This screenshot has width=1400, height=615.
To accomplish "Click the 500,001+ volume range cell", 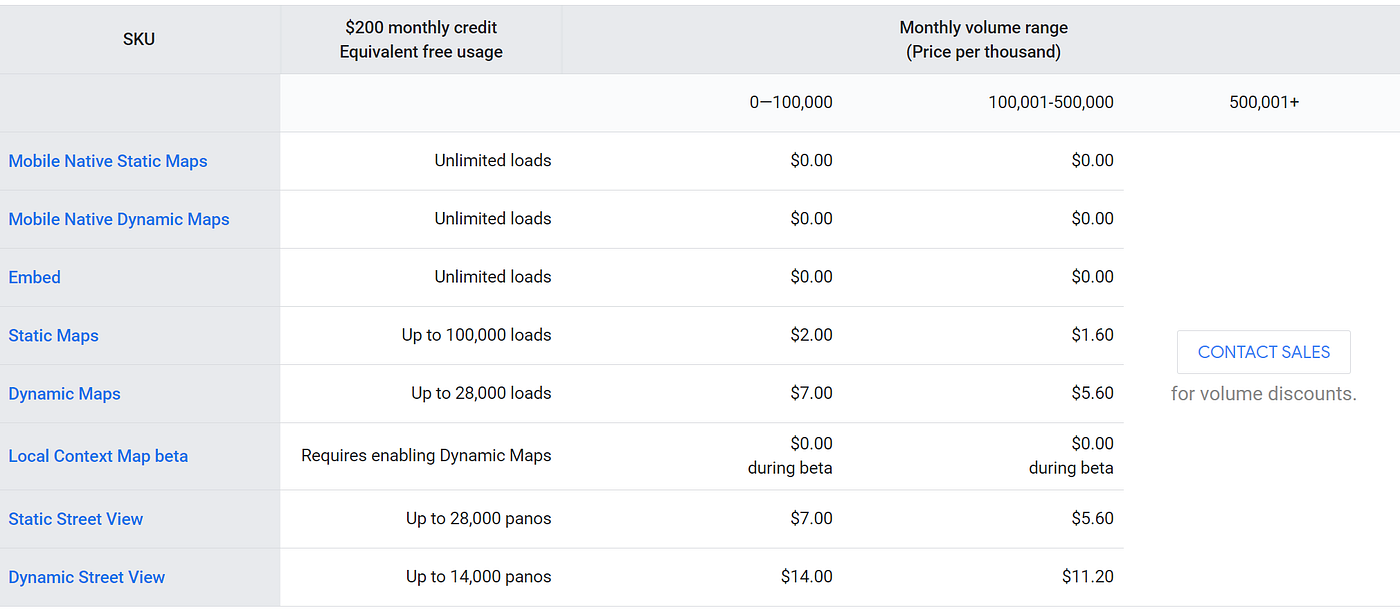I will pyautogui.click(x=1264, y=102).
